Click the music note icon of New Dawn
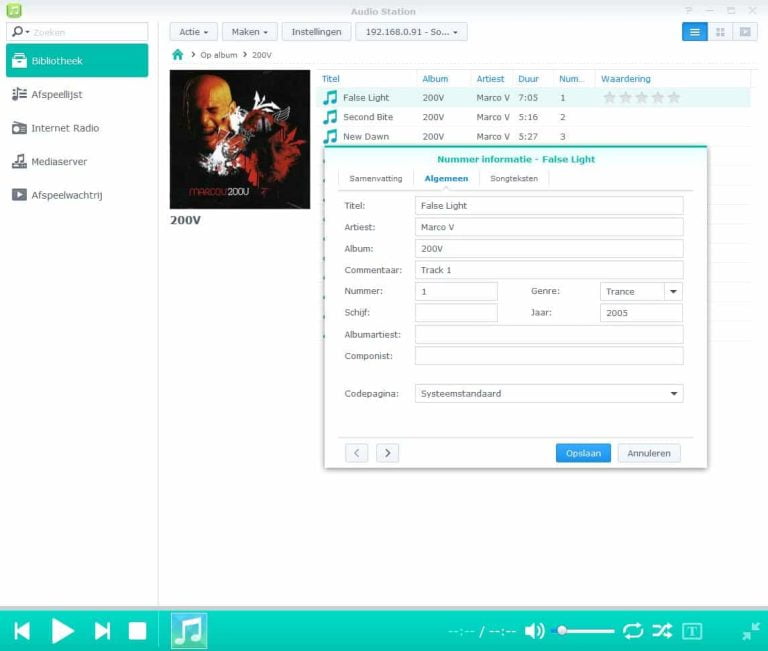The width and height of the screenshot is (768, 651). tap(330, 136)
